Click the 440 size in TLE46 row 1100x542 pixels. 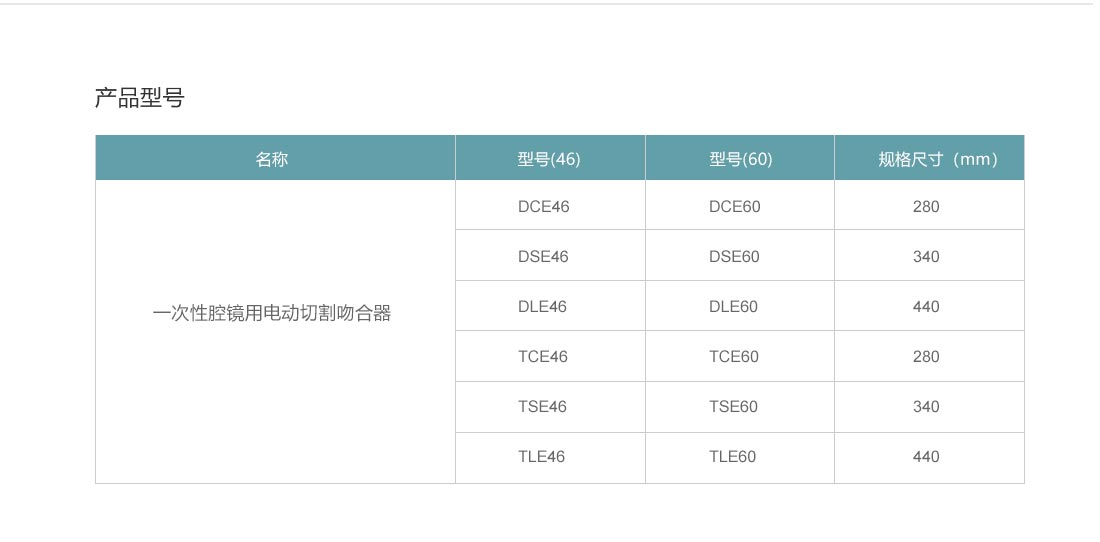[x=930, y=457]
